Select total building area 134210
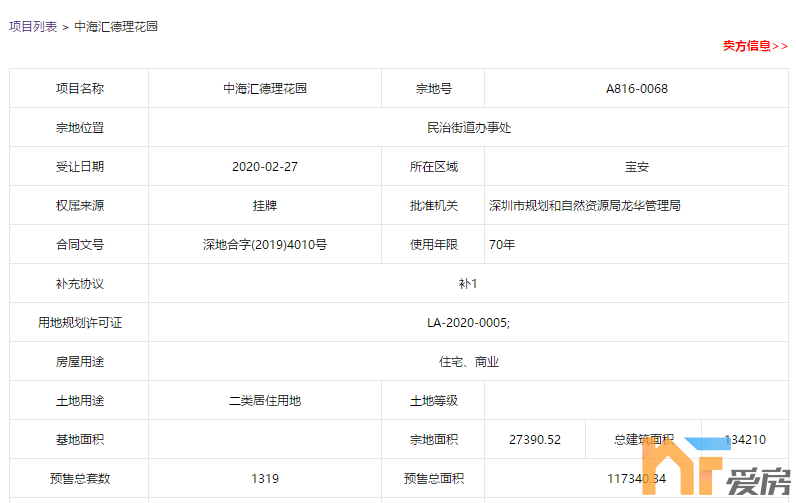The image size is (796, 503). pos(745,440)
